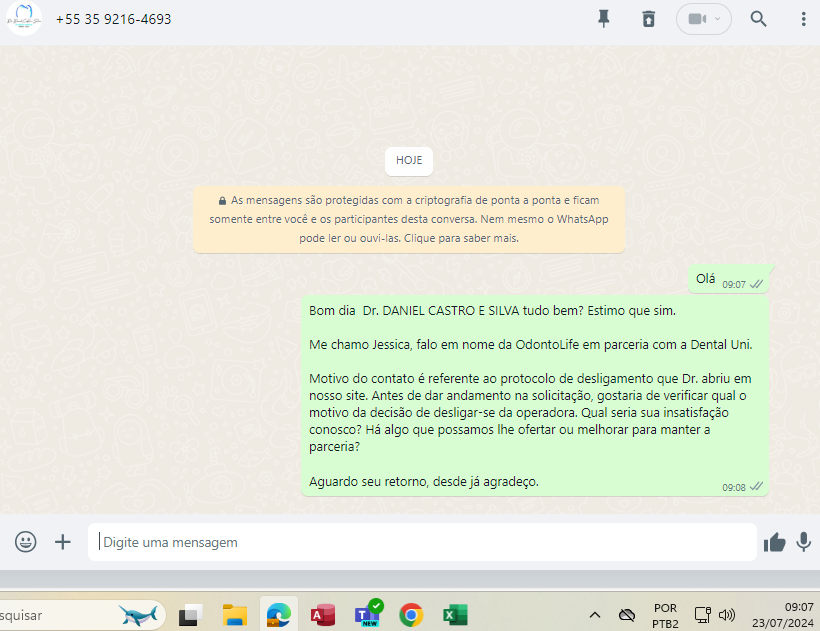Screen dimensions: 820x631
Task: Click the Windows taskbar search box
Action: pos(81,615)
